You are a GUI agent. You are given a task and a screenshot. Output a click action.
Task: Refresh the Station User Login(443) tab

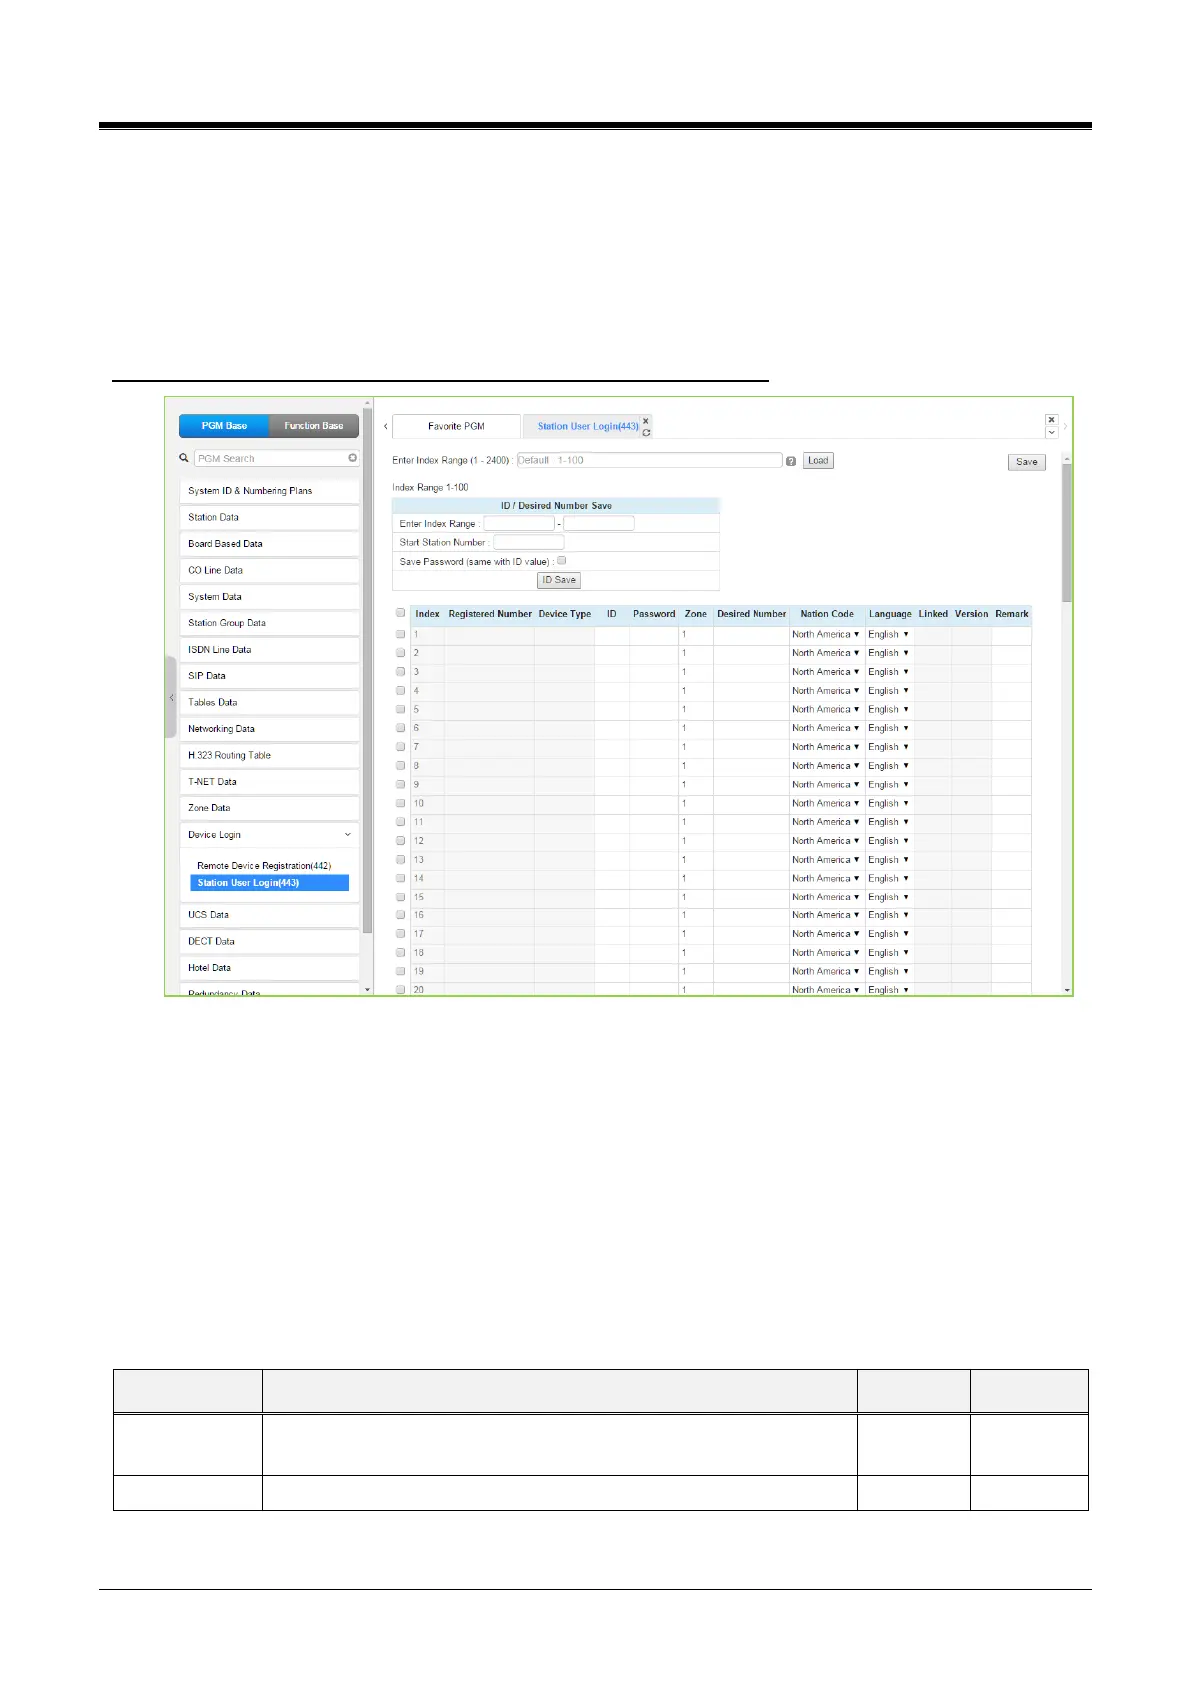click(x=646, y=432)
